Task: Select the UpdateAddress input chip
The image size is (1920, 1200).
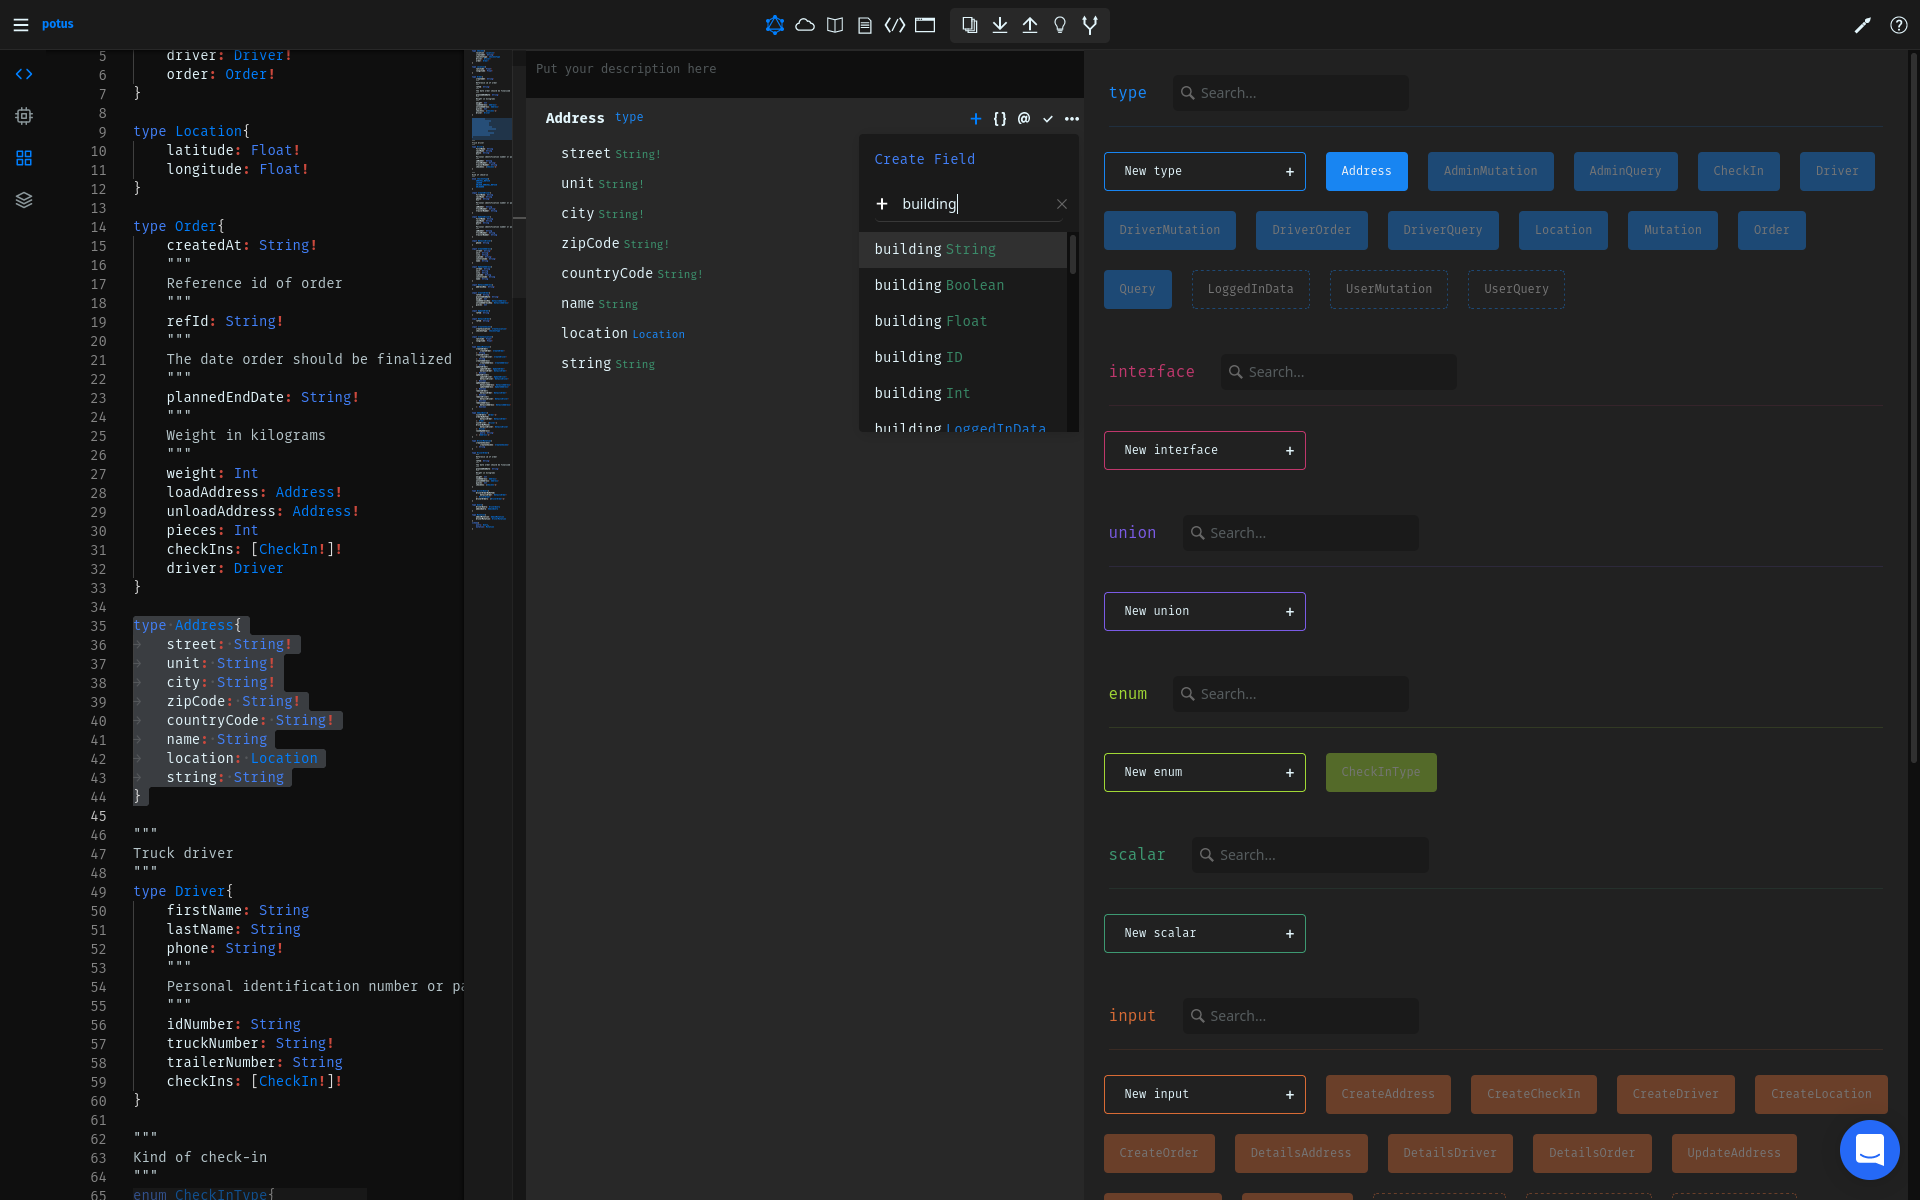Action: coord(1734,1153)
